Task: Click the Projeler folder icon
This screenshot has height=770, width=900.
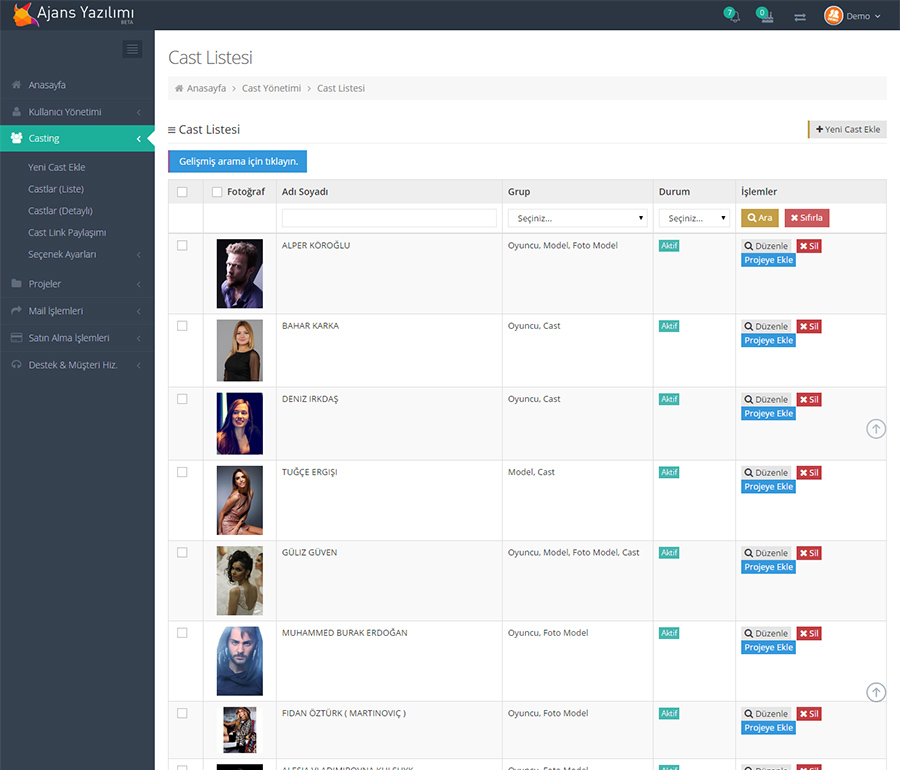Action: pos(17,283)
